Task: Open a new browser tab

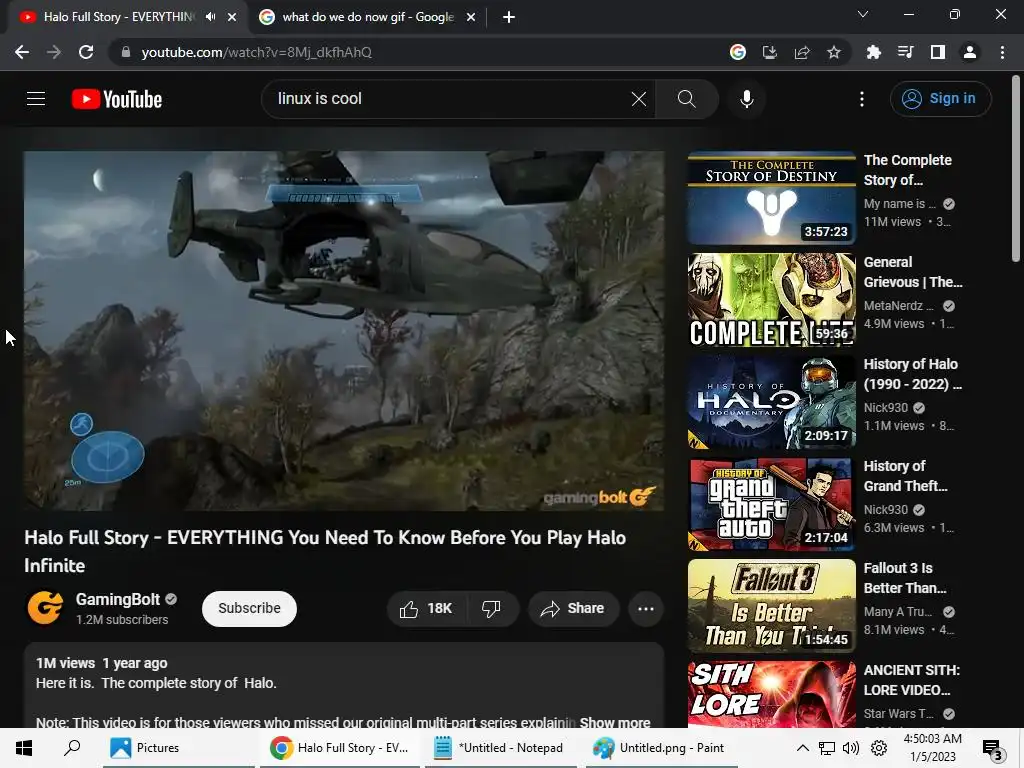Action: pyautogui.click(x=509, y=17)
